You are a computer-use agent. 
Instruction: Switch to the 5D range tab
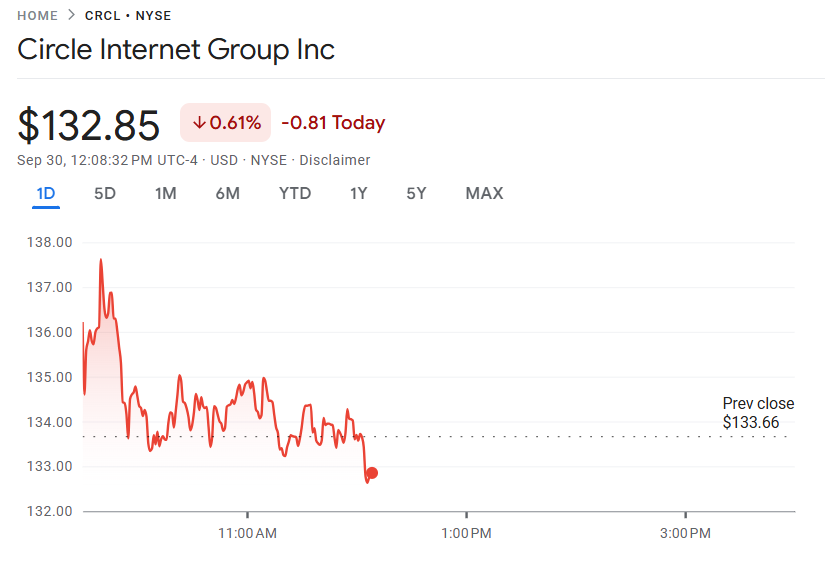105,193
